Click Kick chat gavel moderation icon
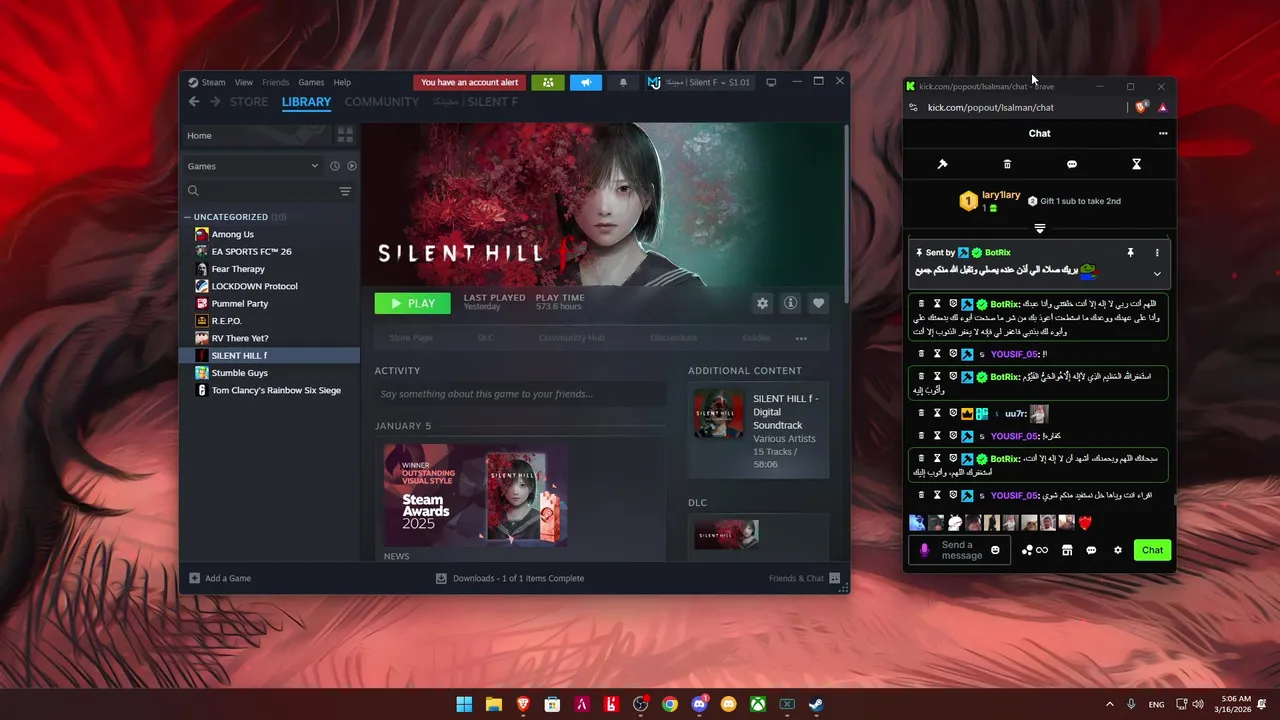The height and width of the screenshot is (720, 1280). point(942,164)
